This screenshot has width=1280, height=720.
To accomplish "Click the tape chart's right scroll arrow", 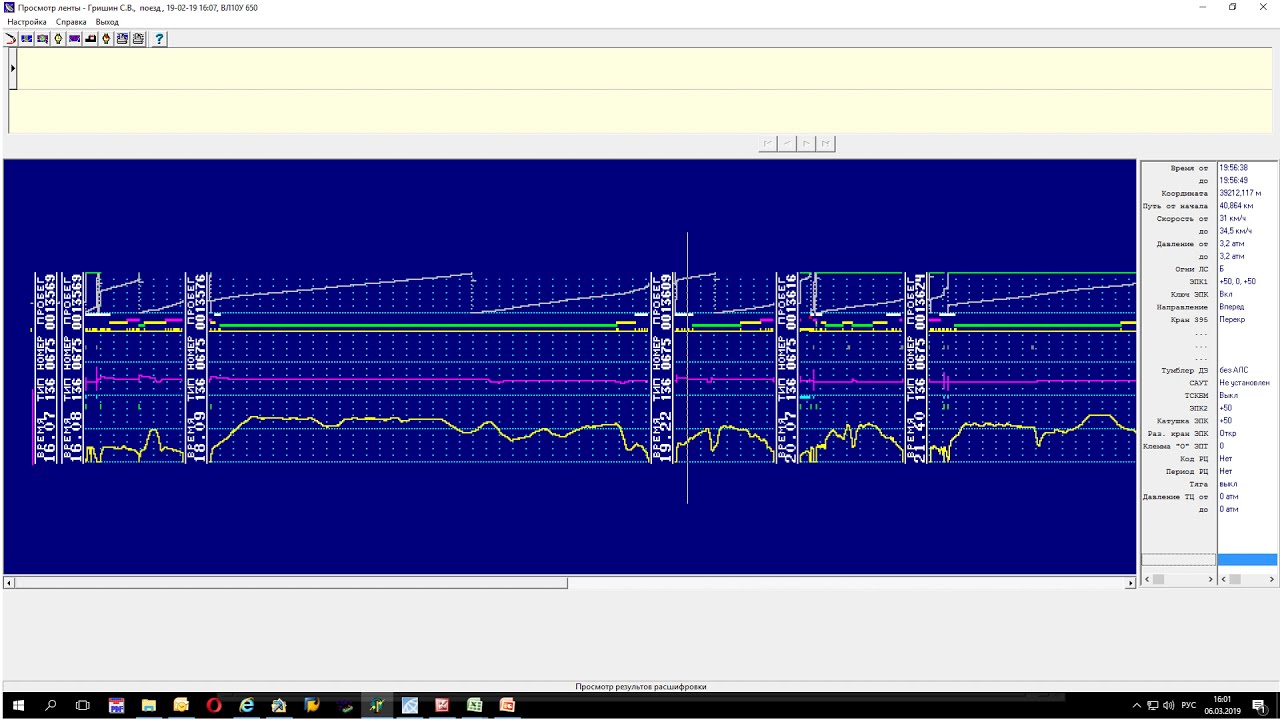I will pos(1131,583).
